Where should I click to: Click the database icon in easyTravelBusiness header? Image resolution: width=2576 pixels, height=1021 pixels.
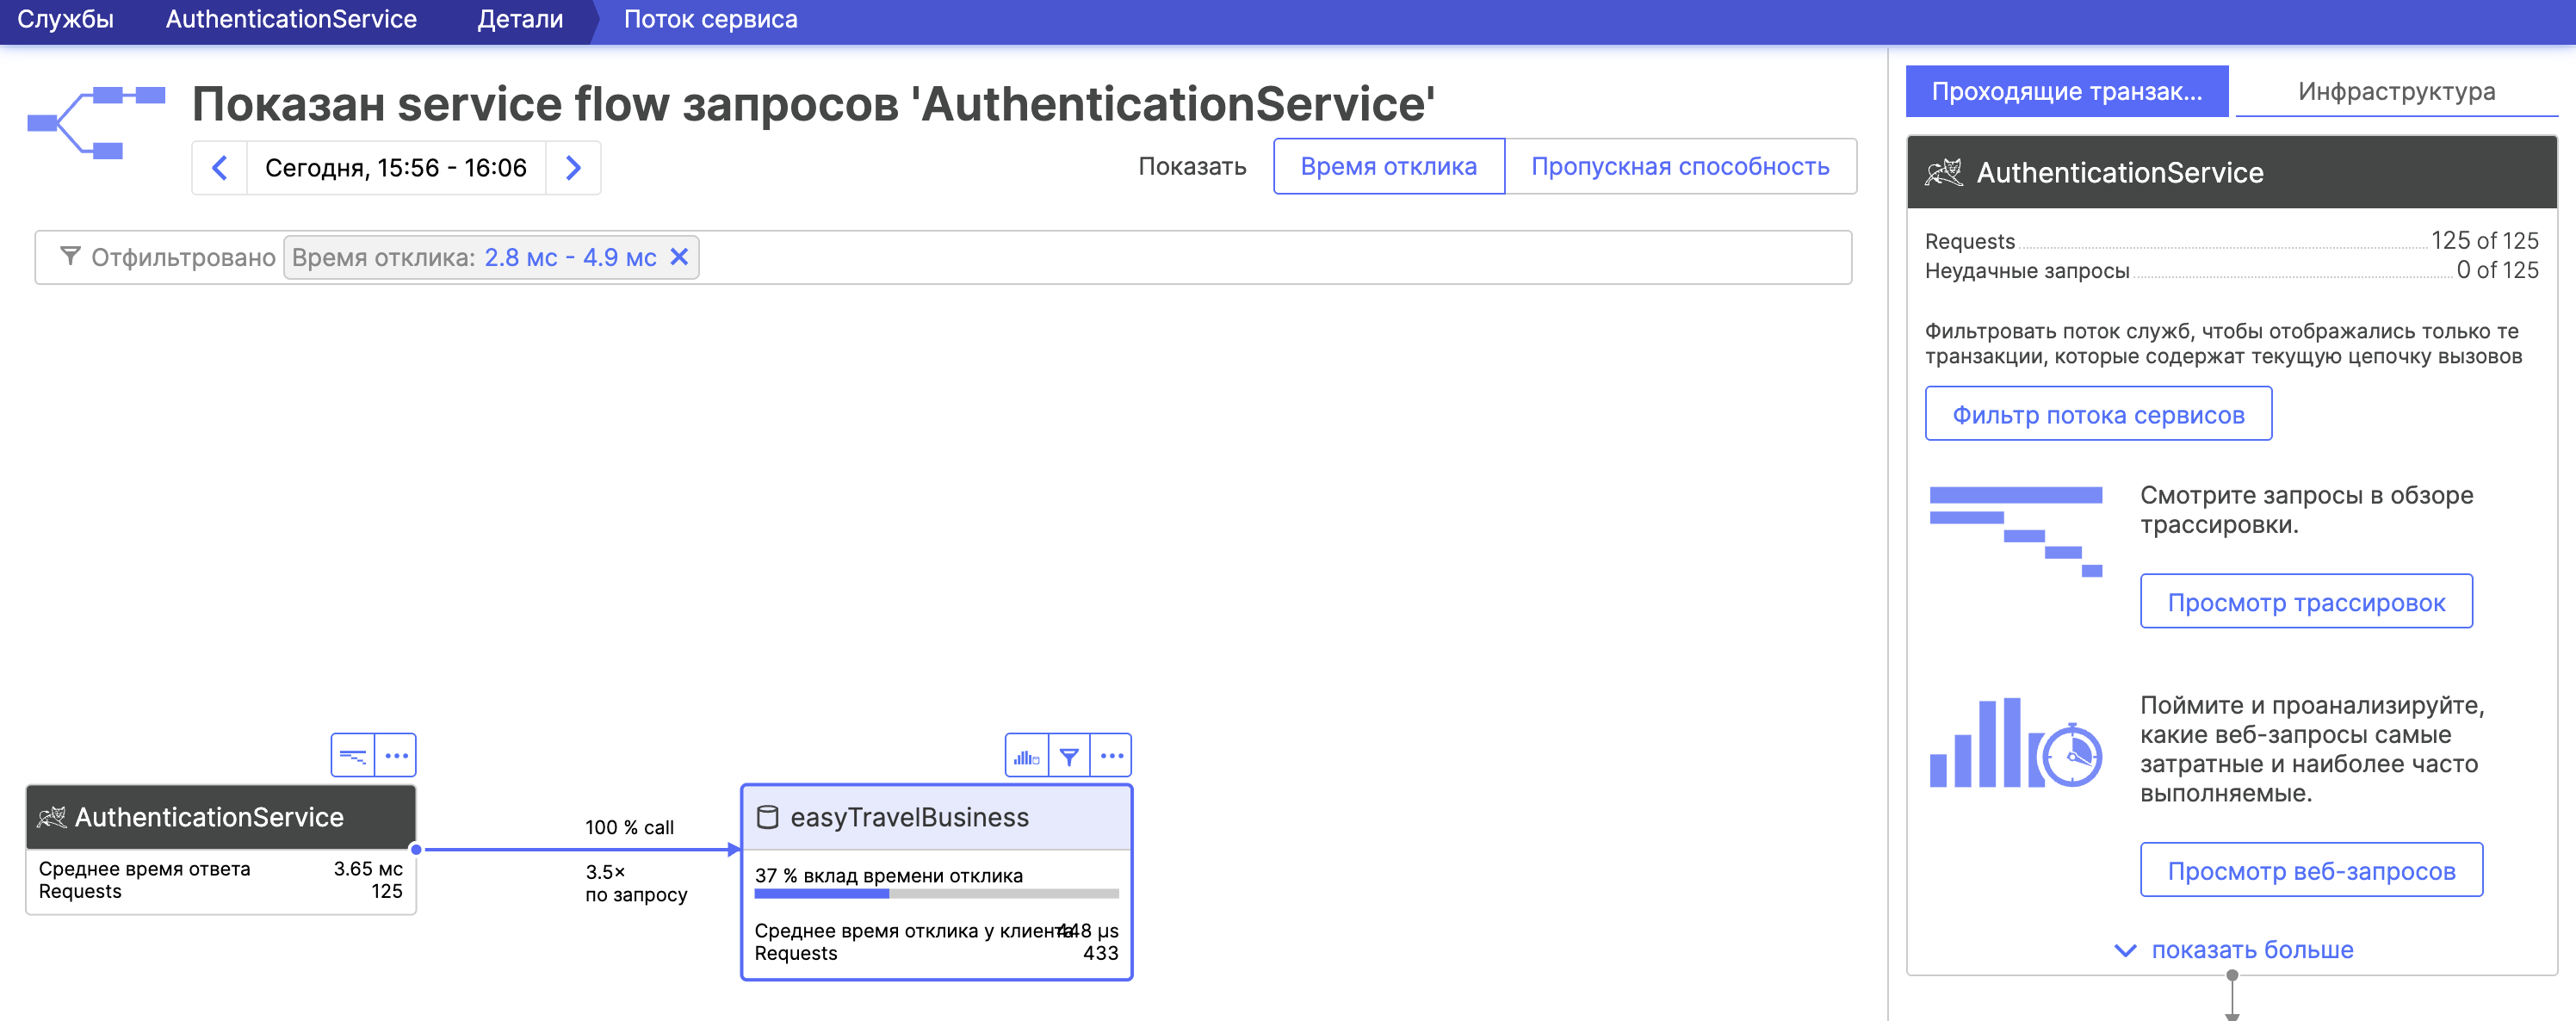(x=767, y=817)
